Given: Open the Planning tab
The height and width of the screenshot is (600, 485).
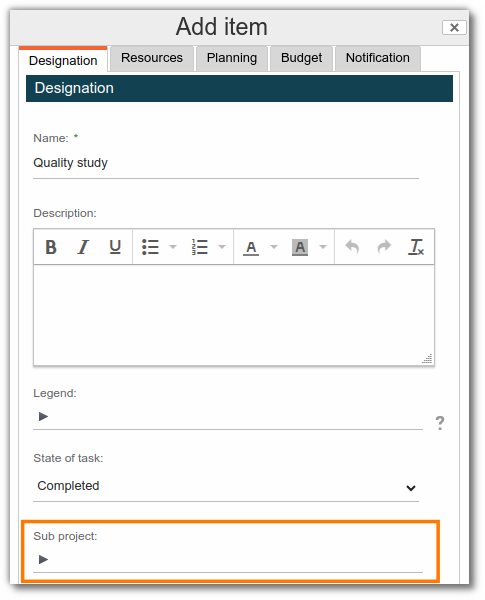Looking at the screenshot, I should pos(232,58).
